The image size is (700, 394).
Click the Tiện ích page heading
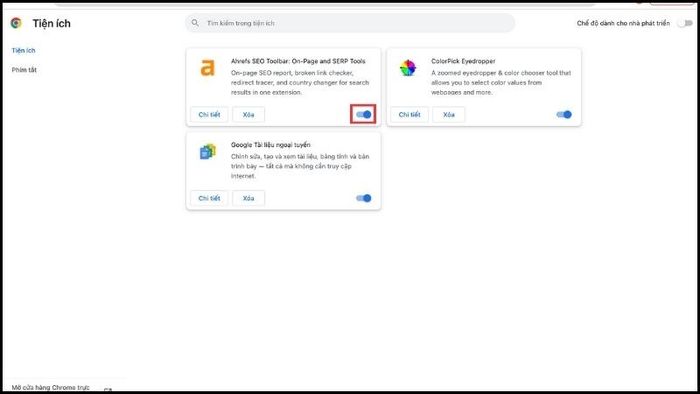[51, 23]
